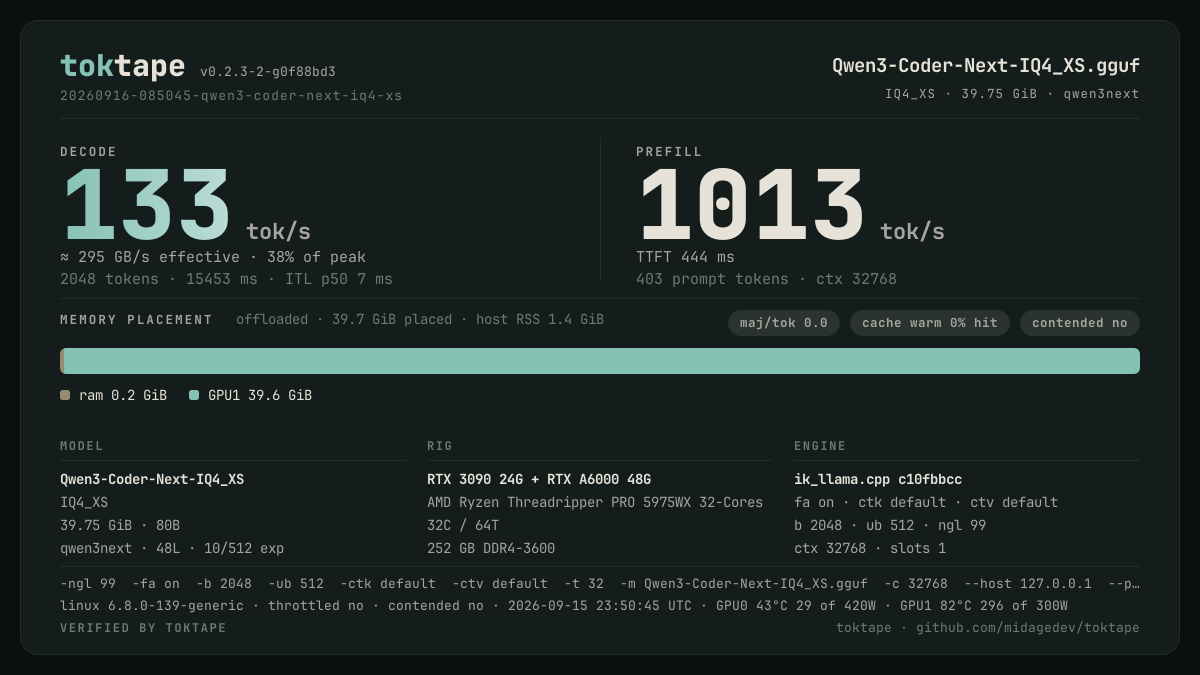The height and width of the screenshot is (675, 1200).
Task: Click the toktape logo title
Action: click(x=122, y=66)
